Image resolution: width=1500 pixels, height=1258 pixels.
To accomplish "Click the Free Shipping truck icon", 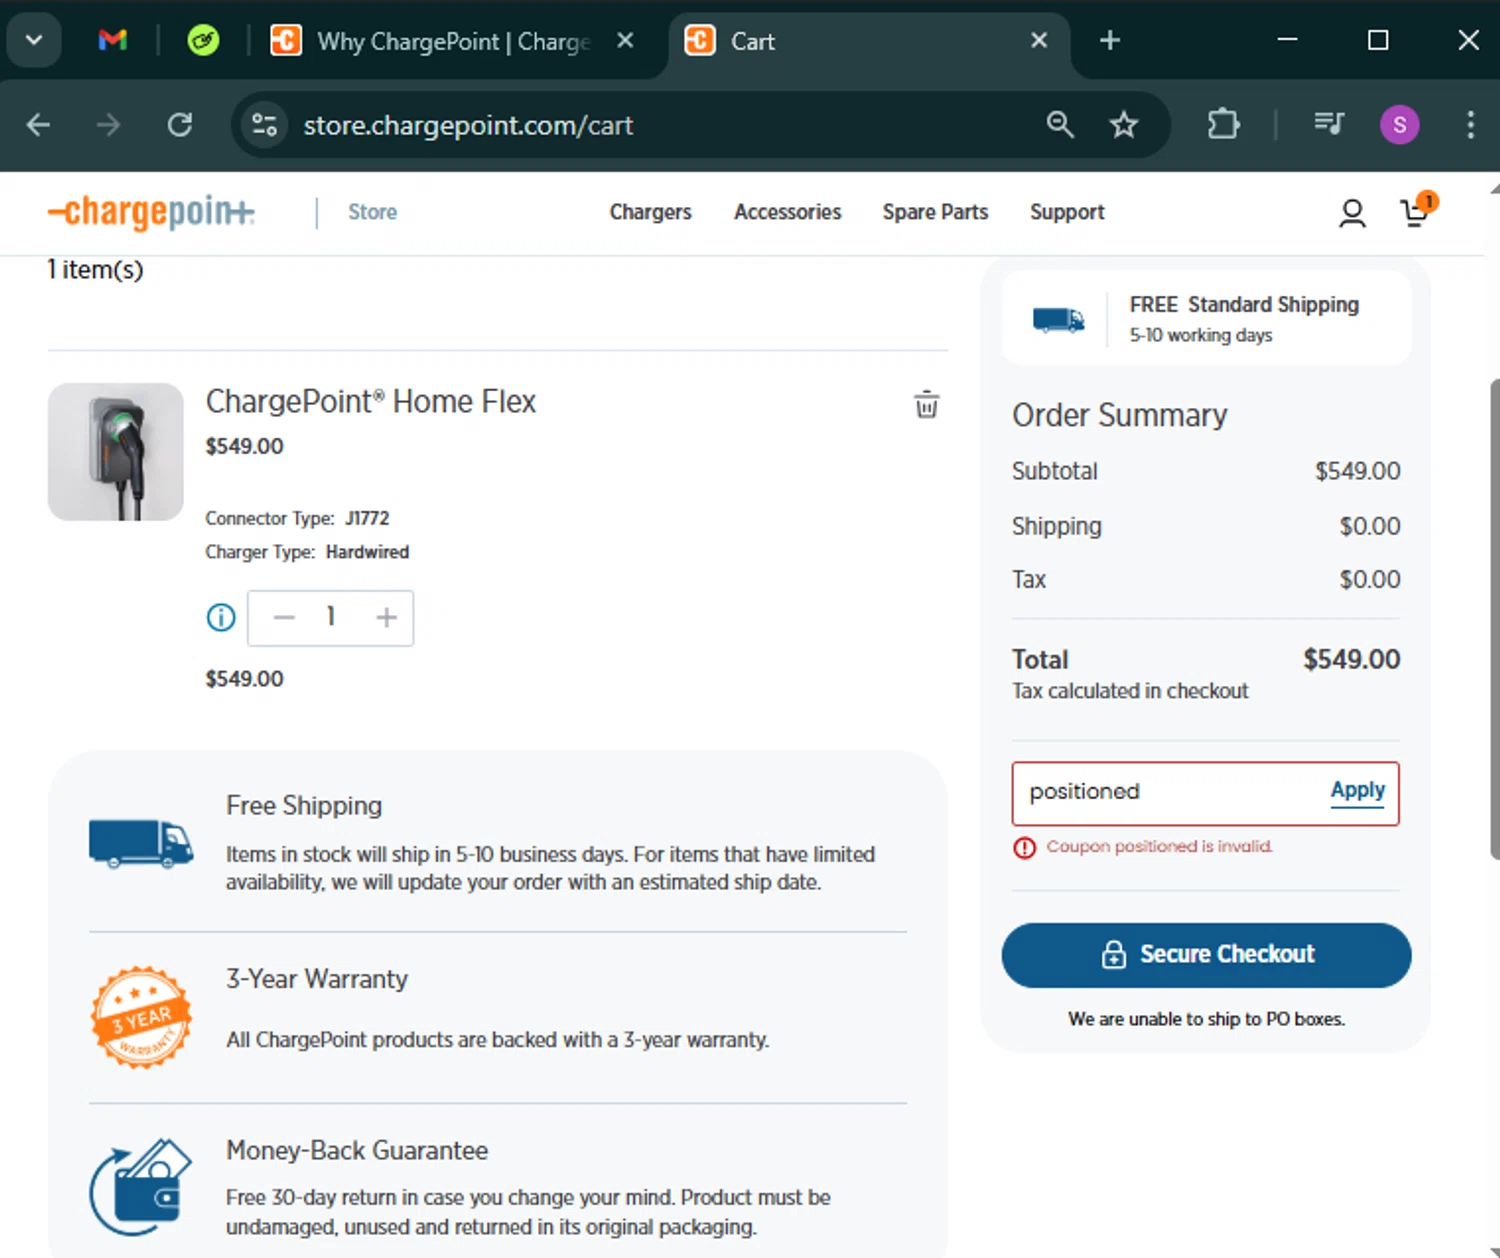I will (141, 844).
